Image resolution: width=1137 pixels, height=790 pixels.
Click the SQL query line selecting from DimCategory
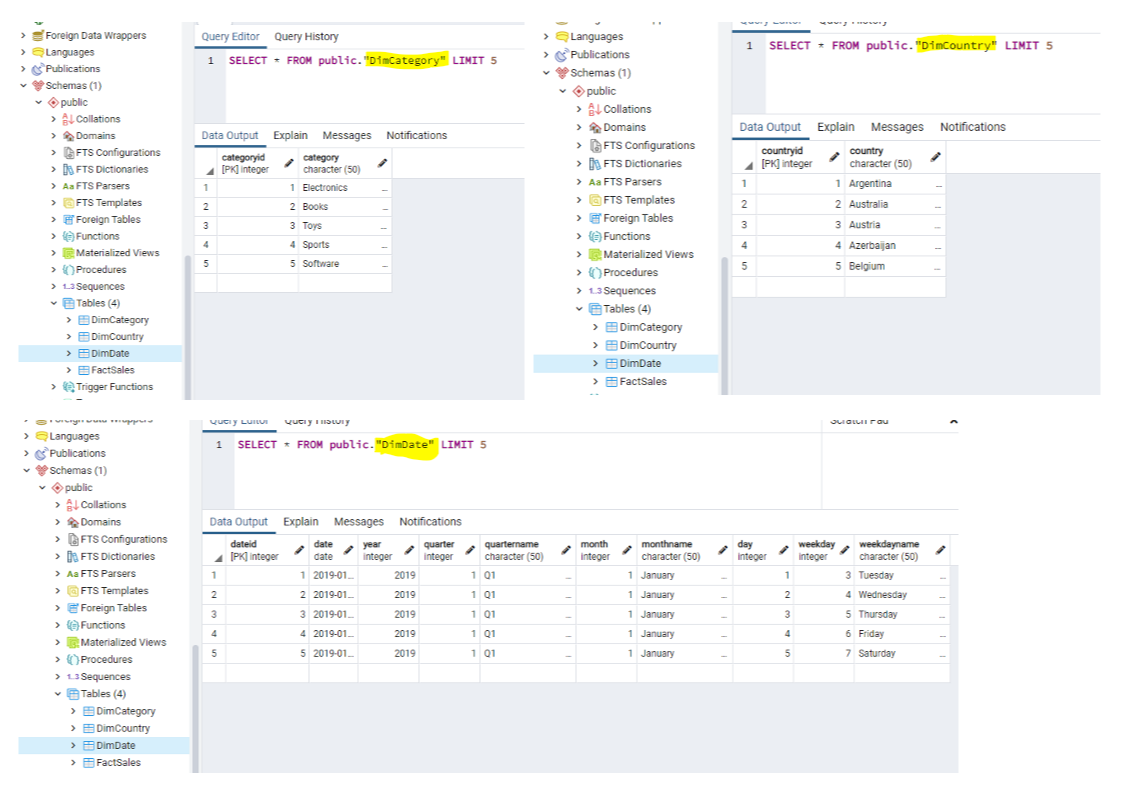coord(363,61)
